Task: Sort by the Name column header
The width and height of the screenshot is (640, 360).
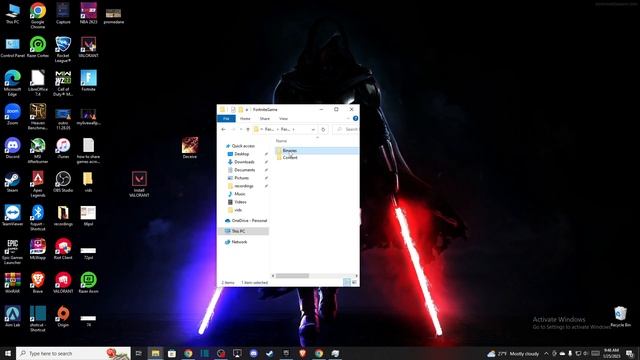Action: click(x=281, y=141)
